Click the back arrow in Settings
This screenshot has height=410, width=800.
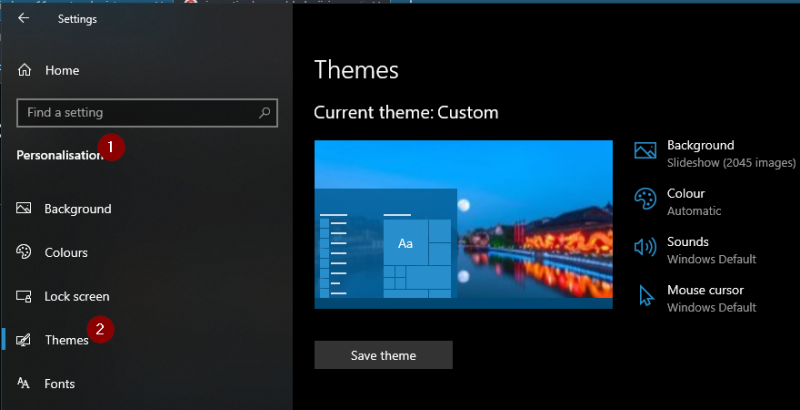(23, 18)
